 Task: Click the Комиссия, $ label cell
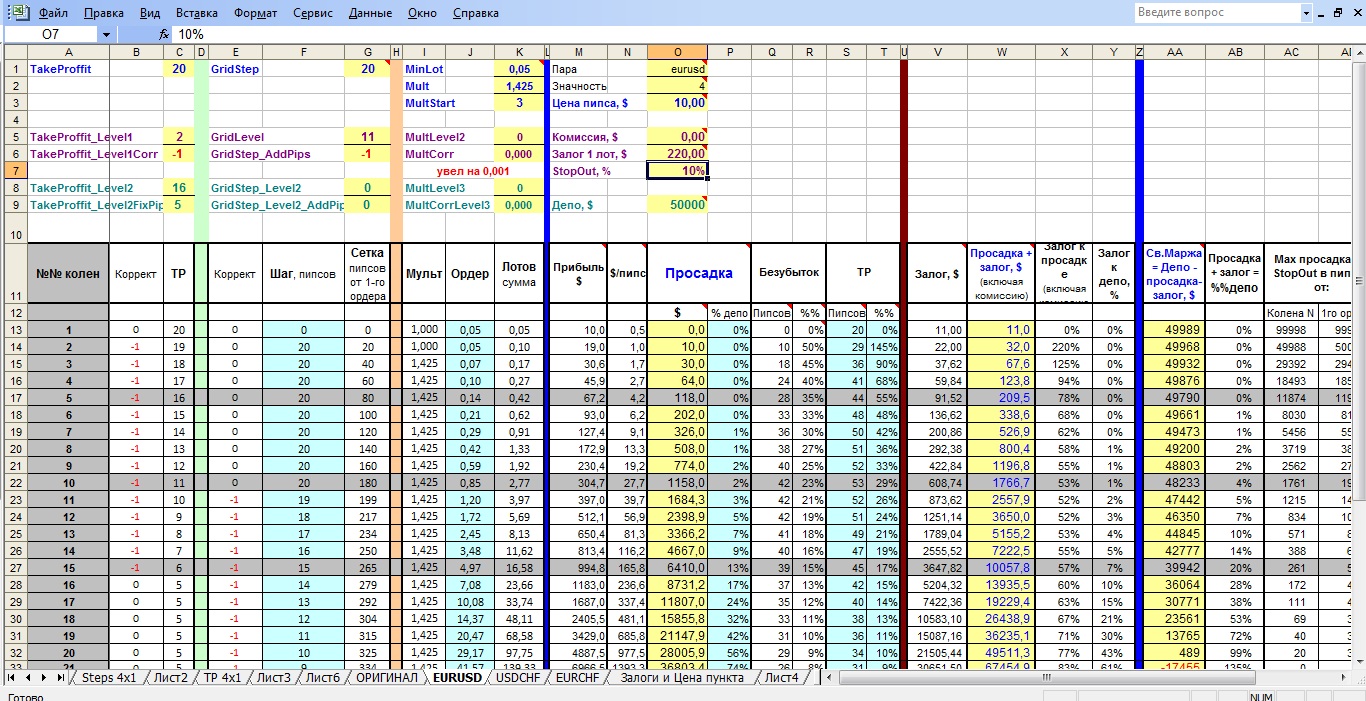pos(579,137)
